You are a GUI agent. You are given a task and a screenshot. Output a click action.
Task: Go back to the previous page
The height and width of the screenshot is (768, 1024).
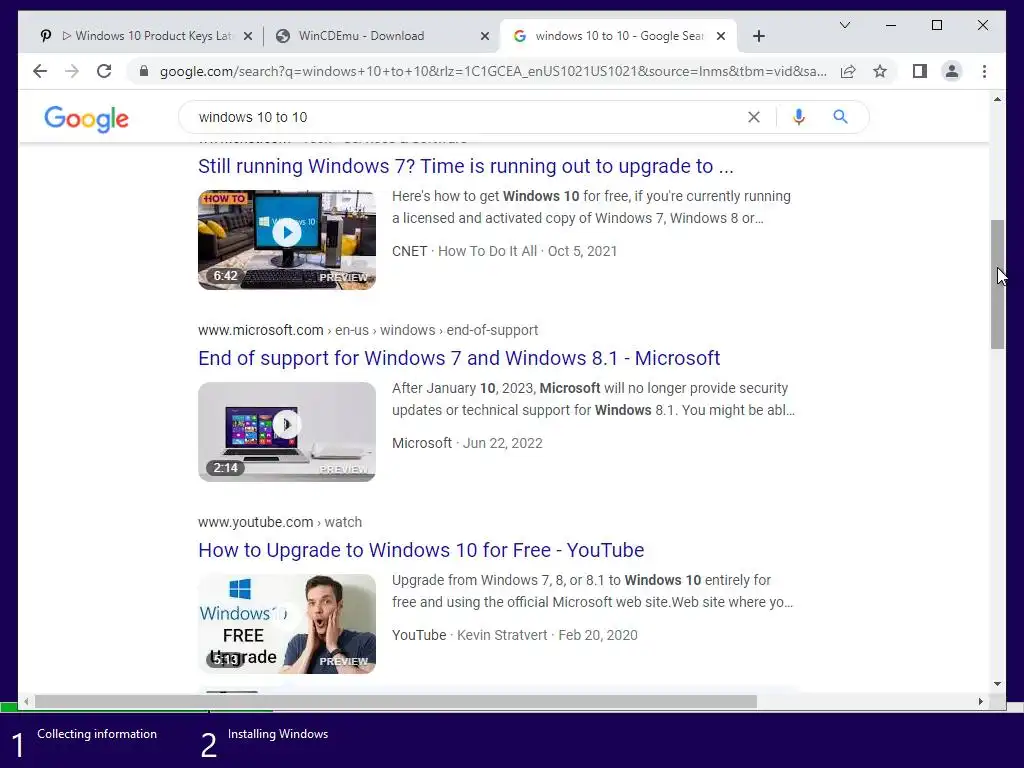(x=40, y=71)
